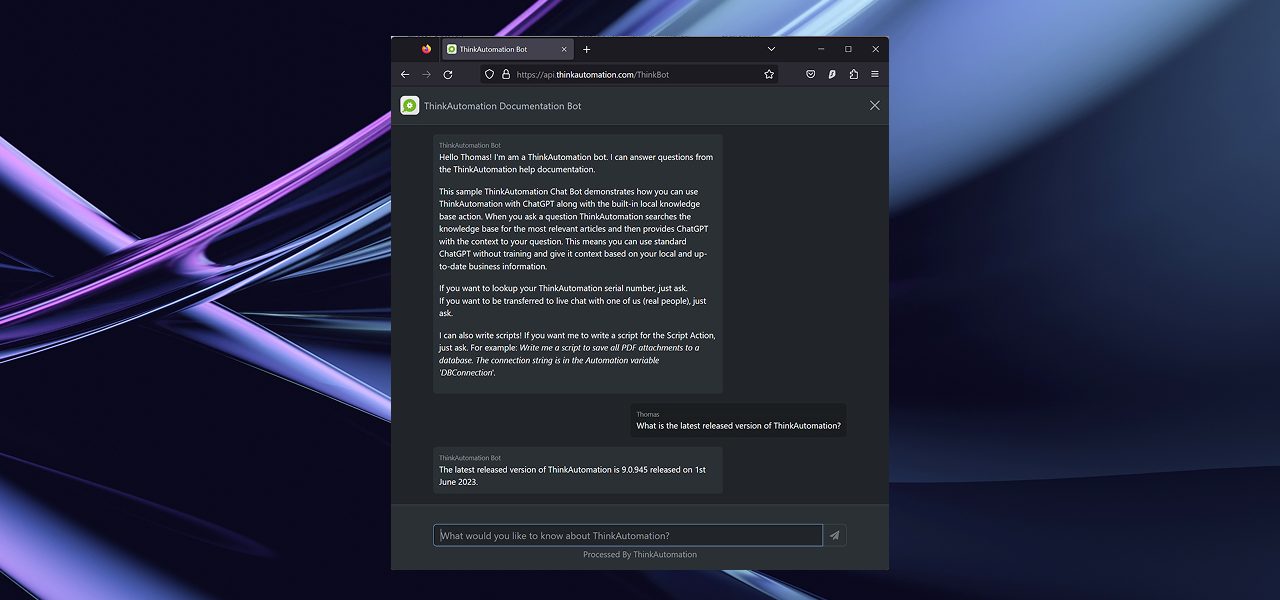This screenshot has height=600, width=1280.
Task: Click the green ThinkAutomation bot logo
Action: pos(410,106)
